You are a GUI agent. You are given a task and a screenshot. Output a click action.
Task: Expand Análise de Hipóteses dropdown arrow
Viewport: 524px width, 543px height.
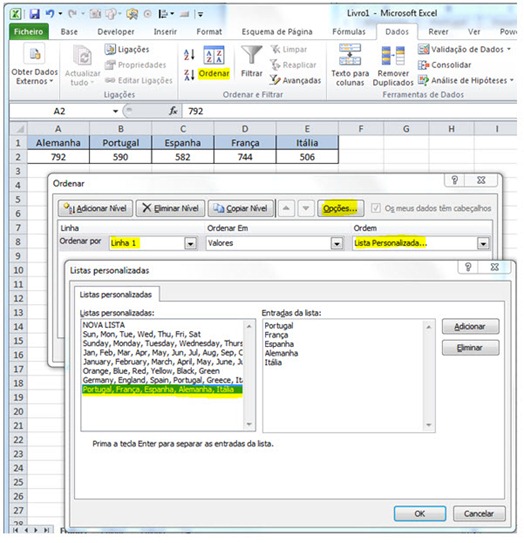point(511,80)
